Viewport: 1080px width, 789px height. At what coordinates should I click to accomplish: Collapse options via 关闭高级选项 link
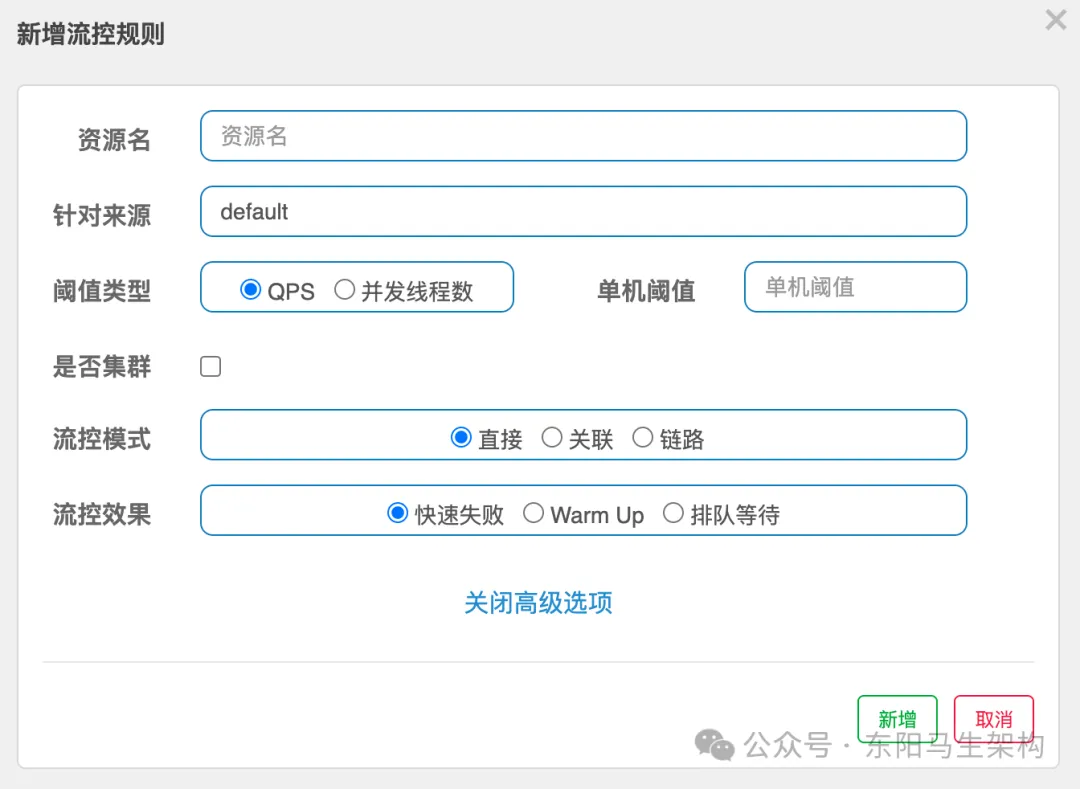coord(539,602)
